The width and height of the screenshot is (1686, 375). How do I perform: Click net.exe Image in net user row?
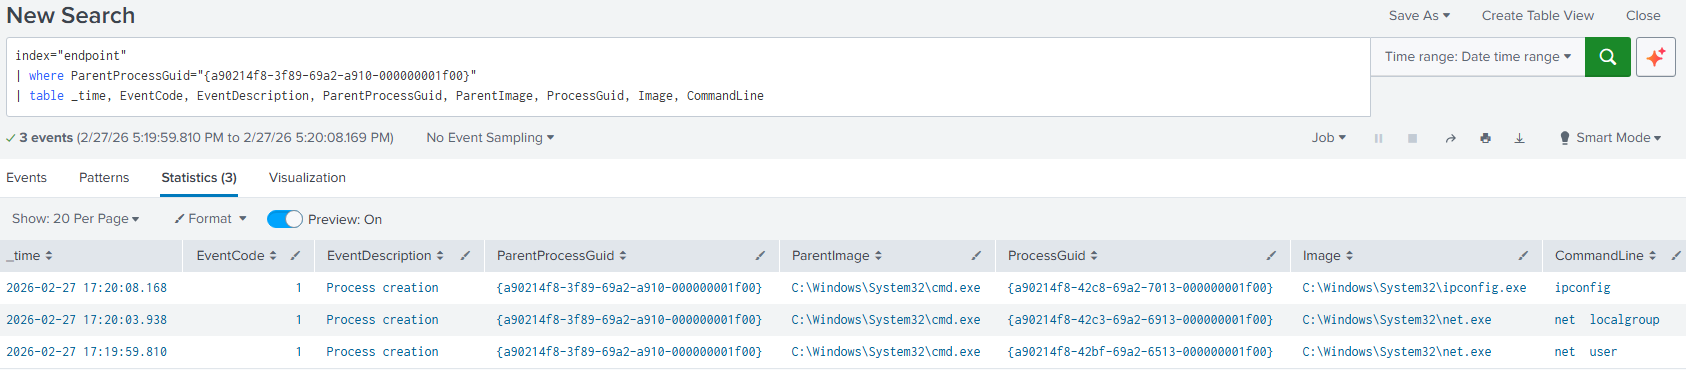pos(1397,352)
